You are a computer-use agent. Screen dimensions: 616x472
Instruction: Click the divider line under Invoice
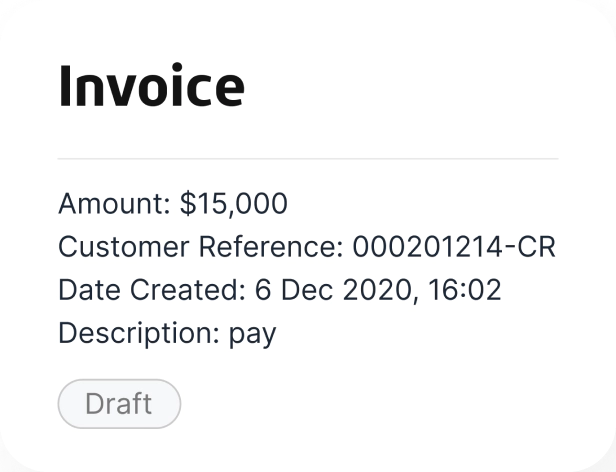coord(308,158)
